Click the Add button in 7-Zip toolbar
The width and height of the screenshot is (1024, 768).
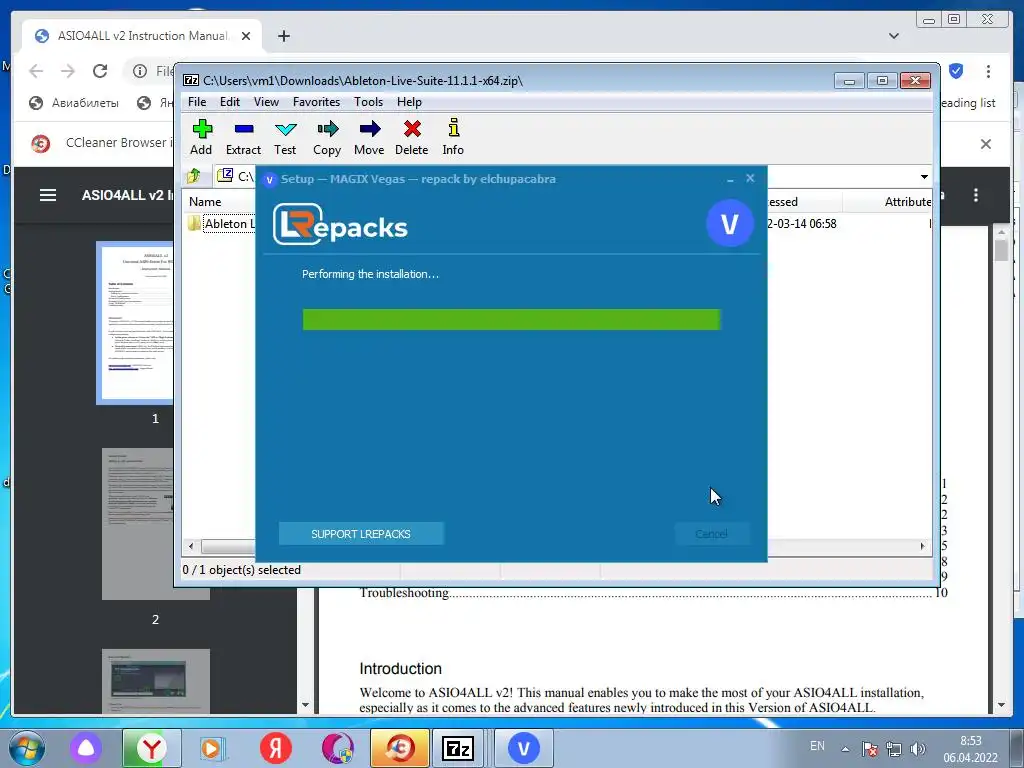click(201, 137)
